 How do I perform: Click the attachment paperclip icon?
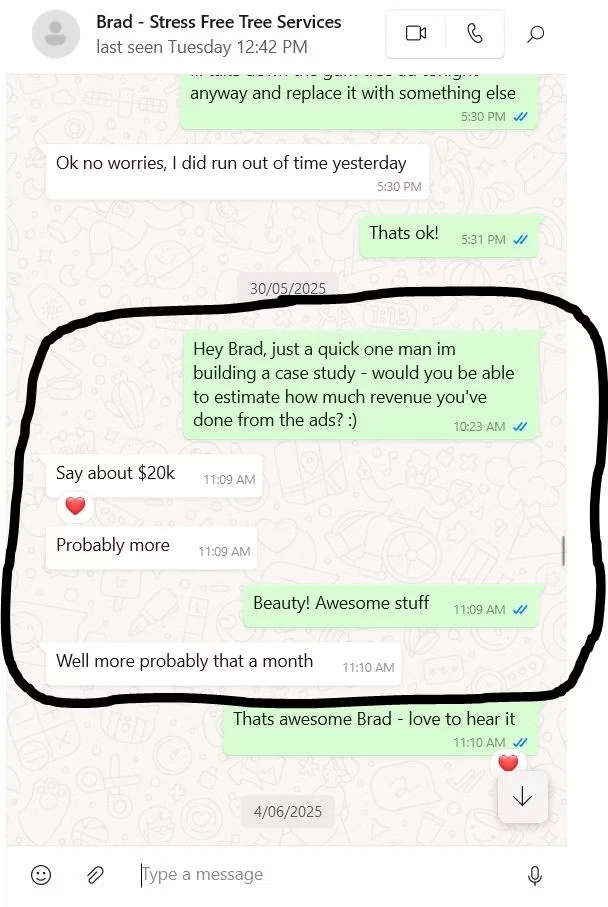coord(95,875)
